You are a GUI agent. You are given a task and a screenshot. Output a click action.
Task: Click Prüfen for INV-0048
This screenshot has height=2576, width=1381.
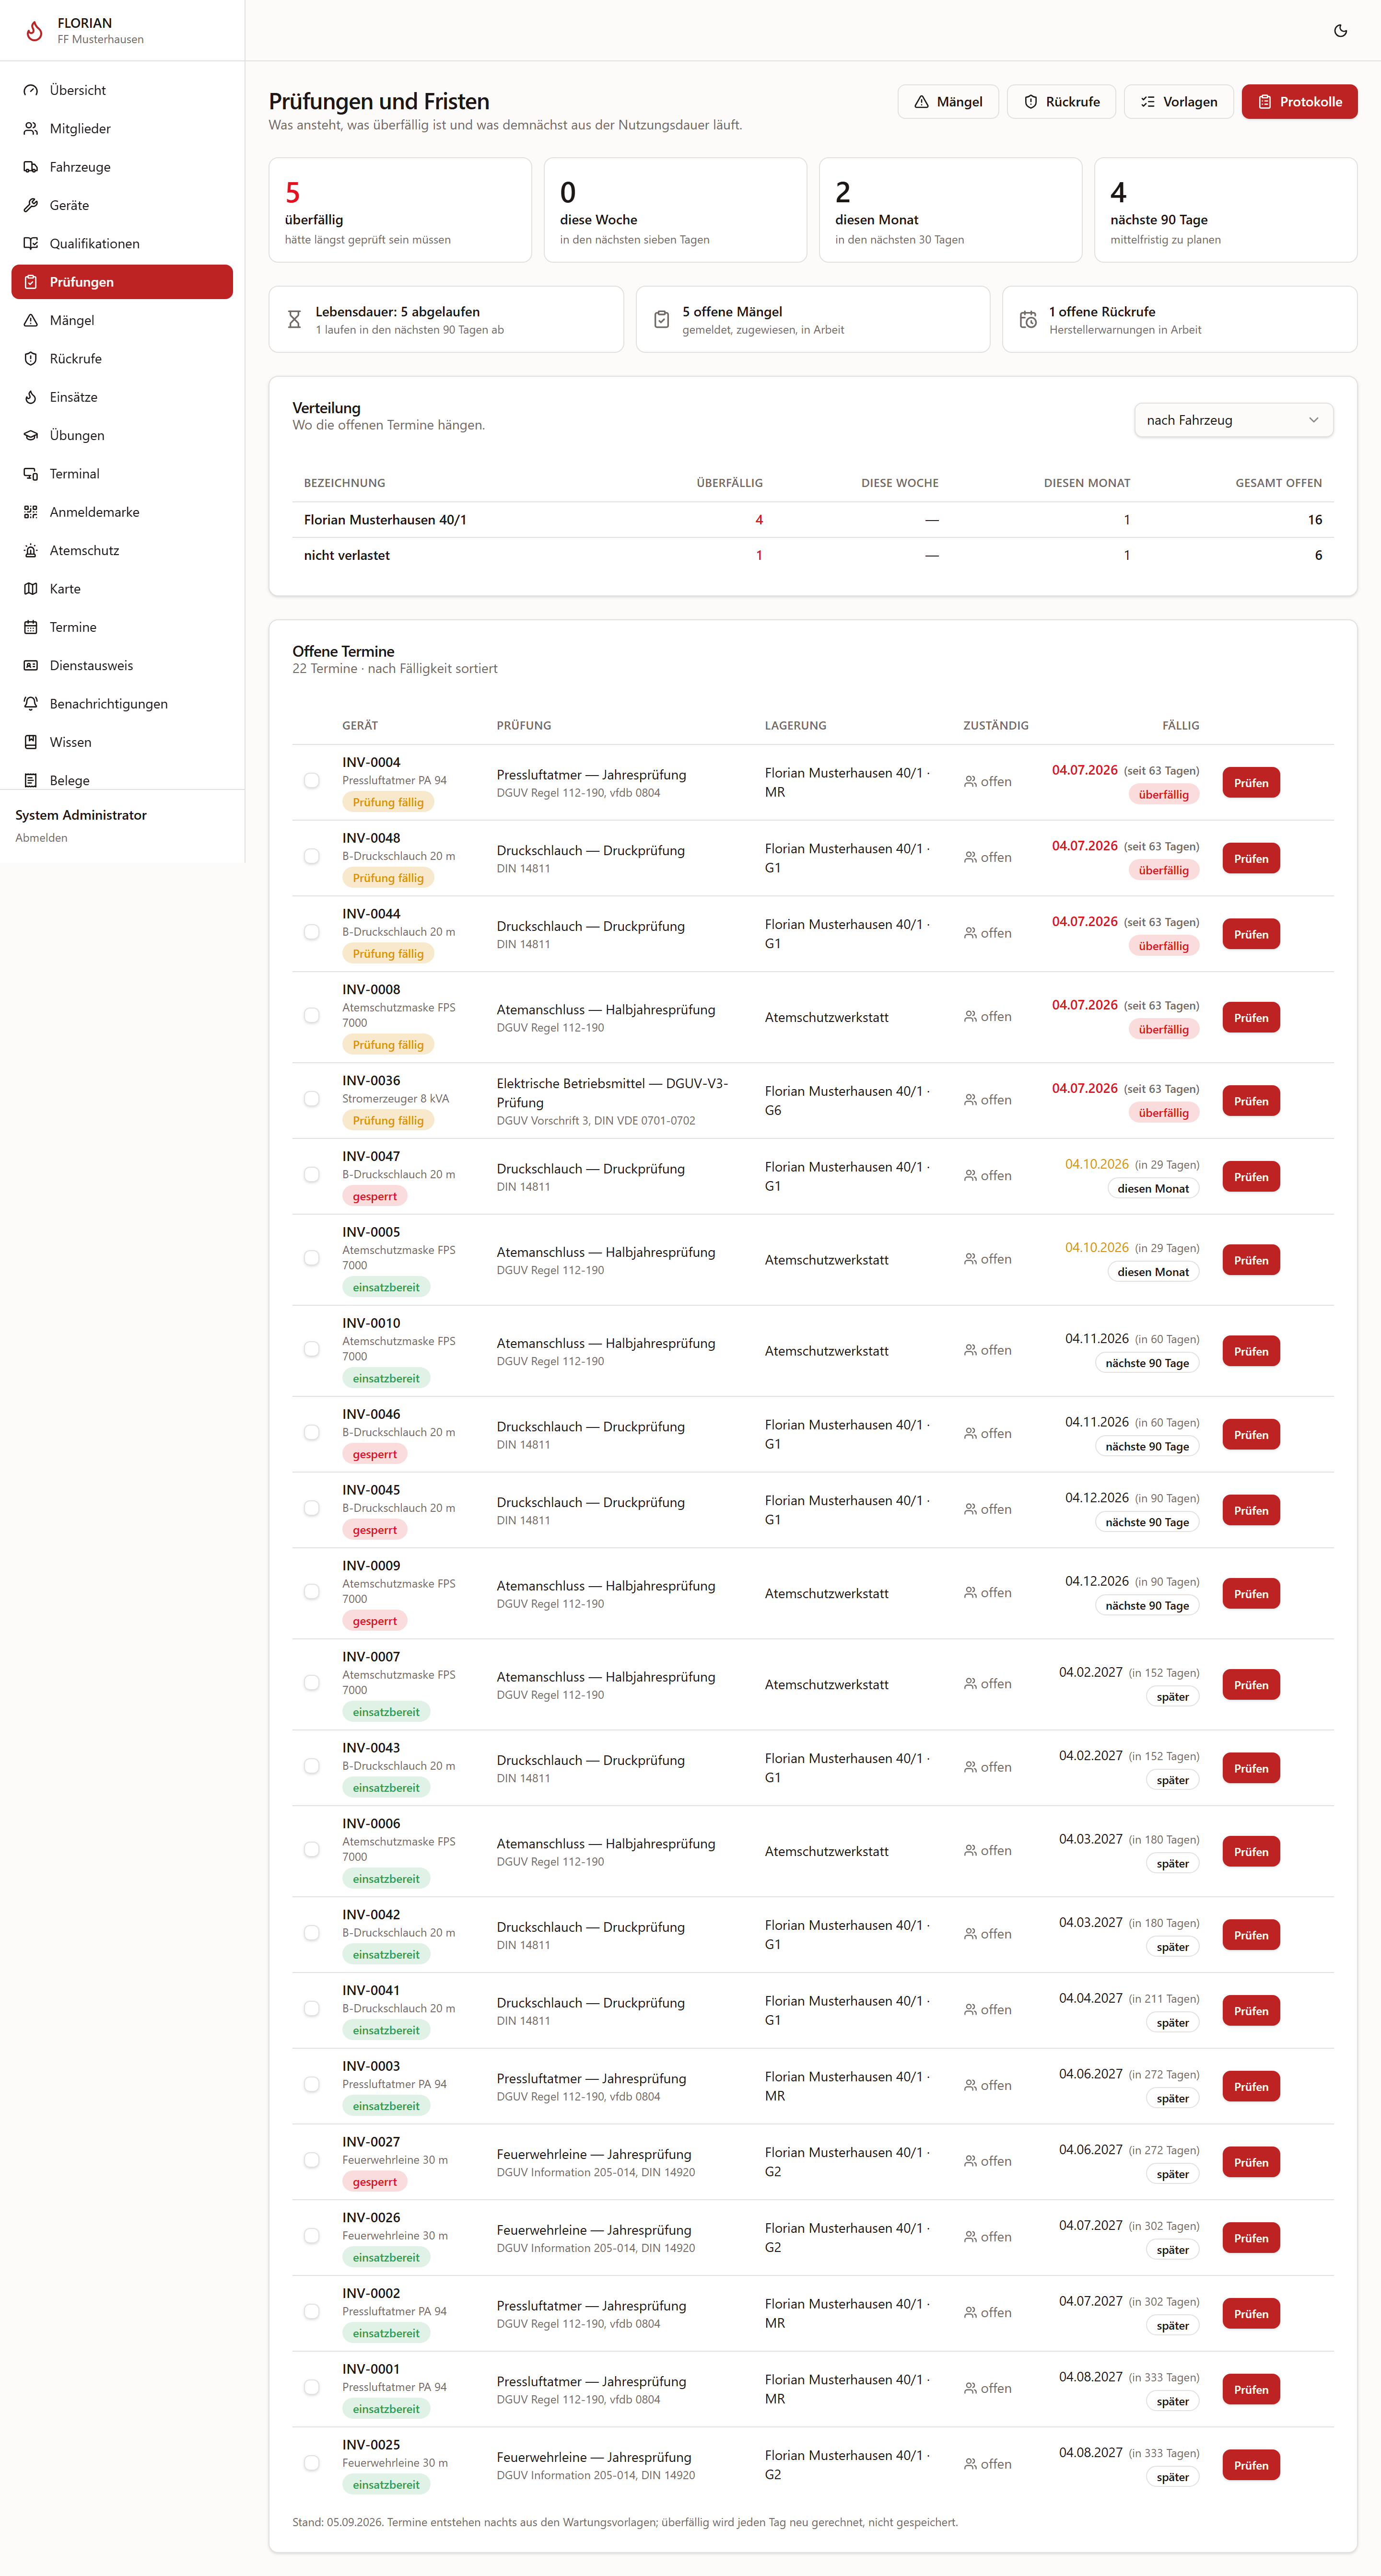click(x=1250, y=859)
